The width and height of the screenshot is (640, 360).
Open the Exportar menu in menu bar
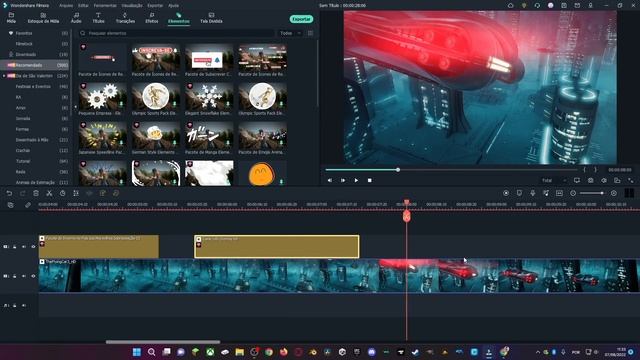point(155,6)
